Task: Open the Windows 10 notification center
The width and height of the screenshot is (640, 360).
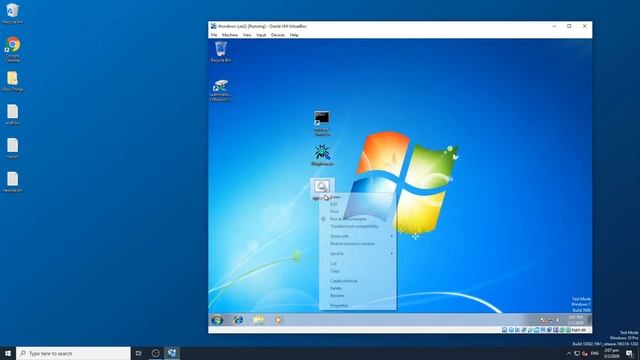Action: point(629,353)
